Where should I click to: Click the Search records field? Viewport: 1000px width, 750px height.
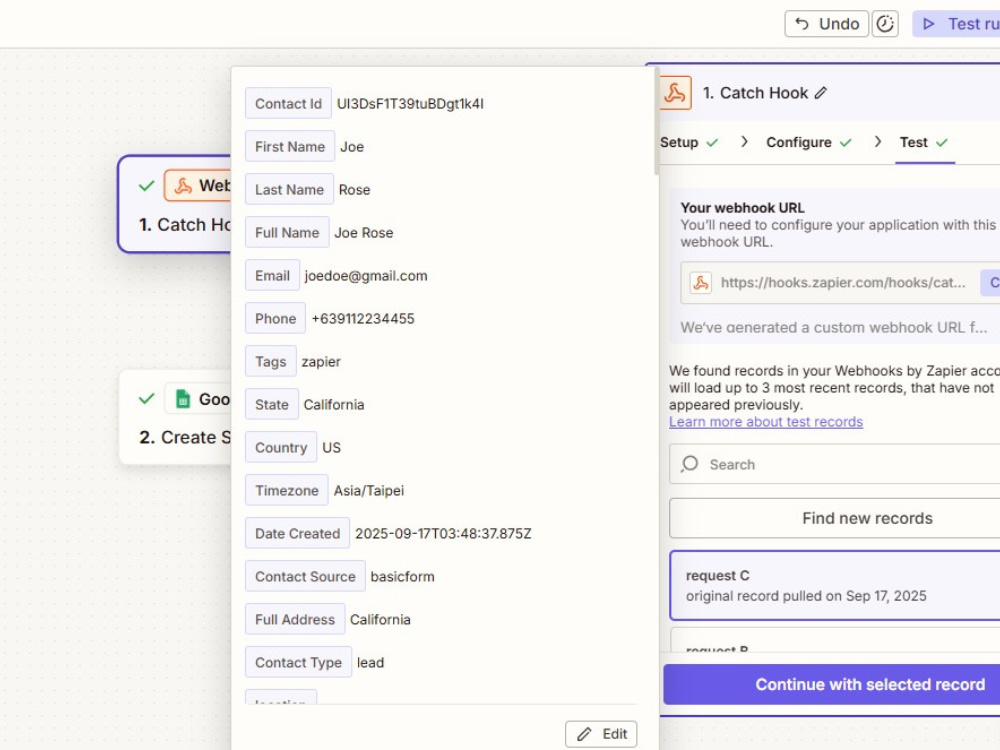834,464
